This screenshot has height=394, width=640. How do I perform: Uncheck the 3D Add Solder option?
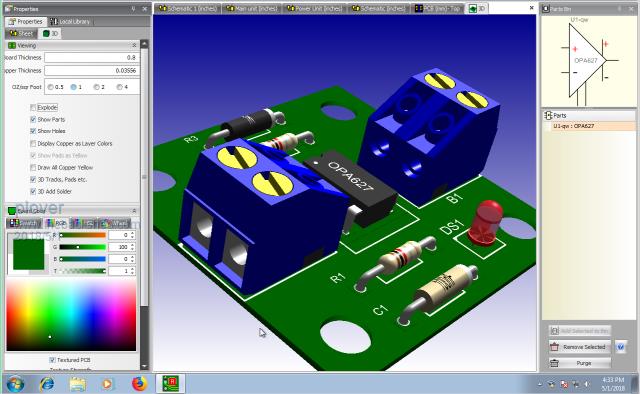[x=33, y=191]
